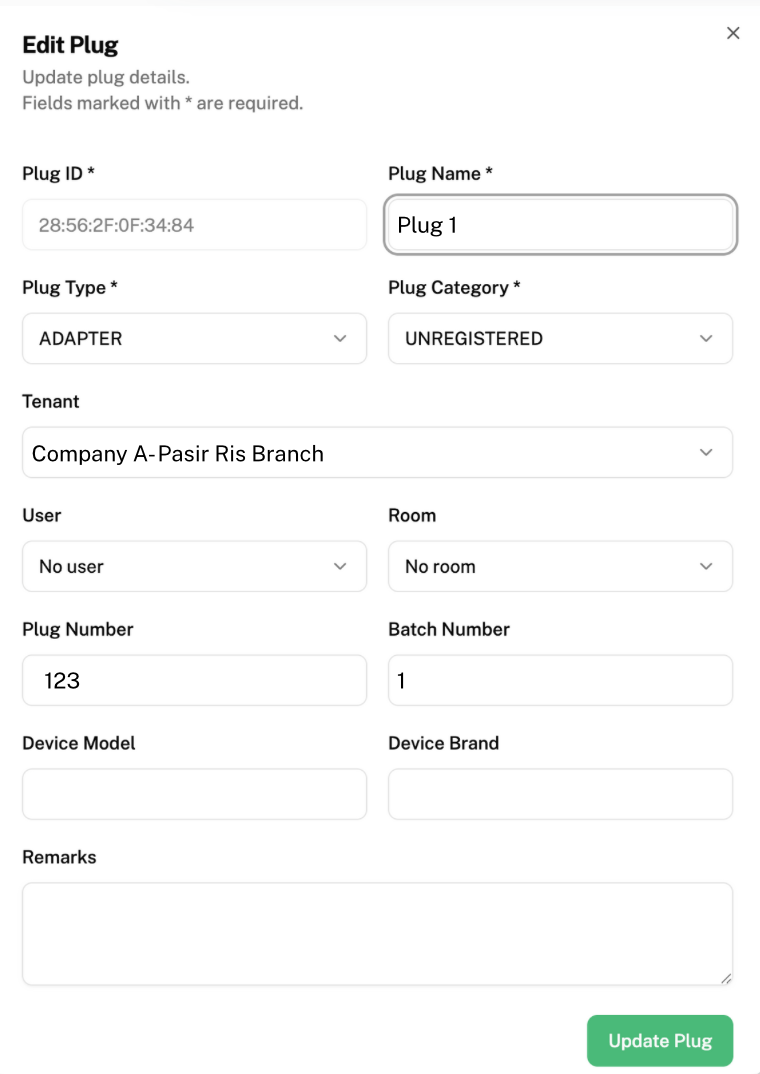Click the Plug ID field showing 28:56:2F:0F:34:84
The height and width of the screenshot is (1074, 760).
tap(194, 224)
